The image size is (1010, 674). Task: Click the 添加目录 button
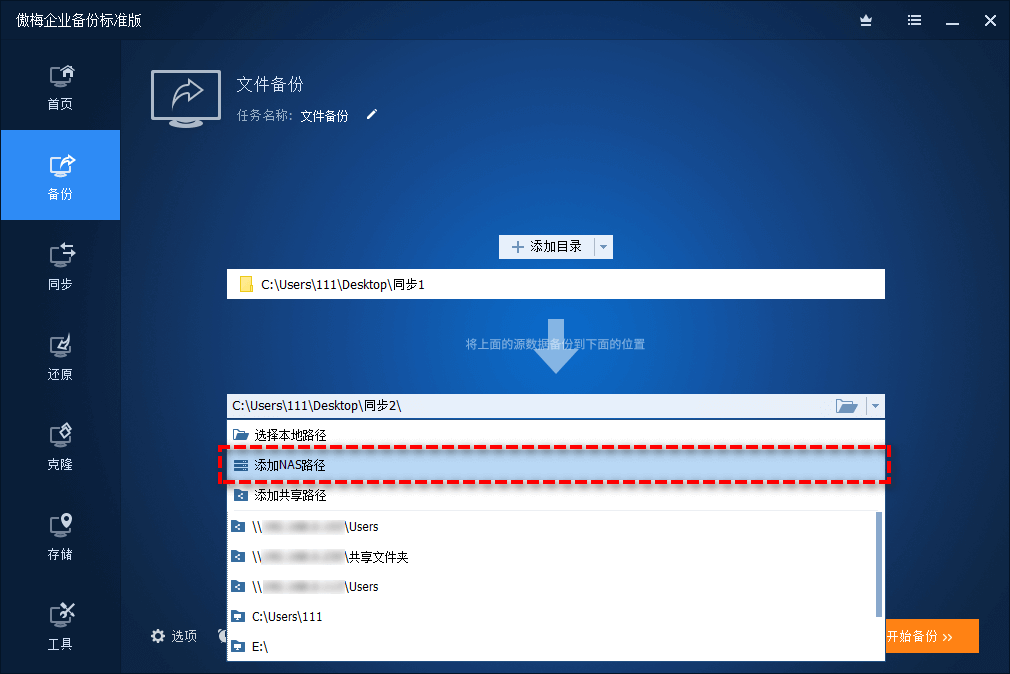point(546,247)
